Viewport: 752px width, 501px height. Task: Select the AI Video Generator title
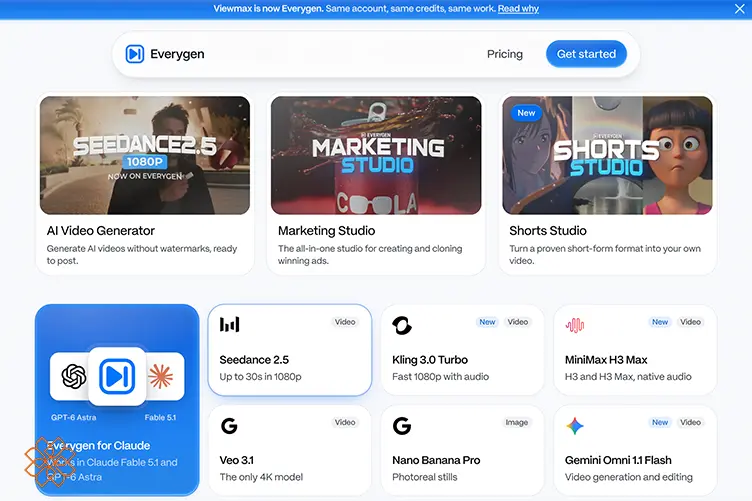click(101, 231)
